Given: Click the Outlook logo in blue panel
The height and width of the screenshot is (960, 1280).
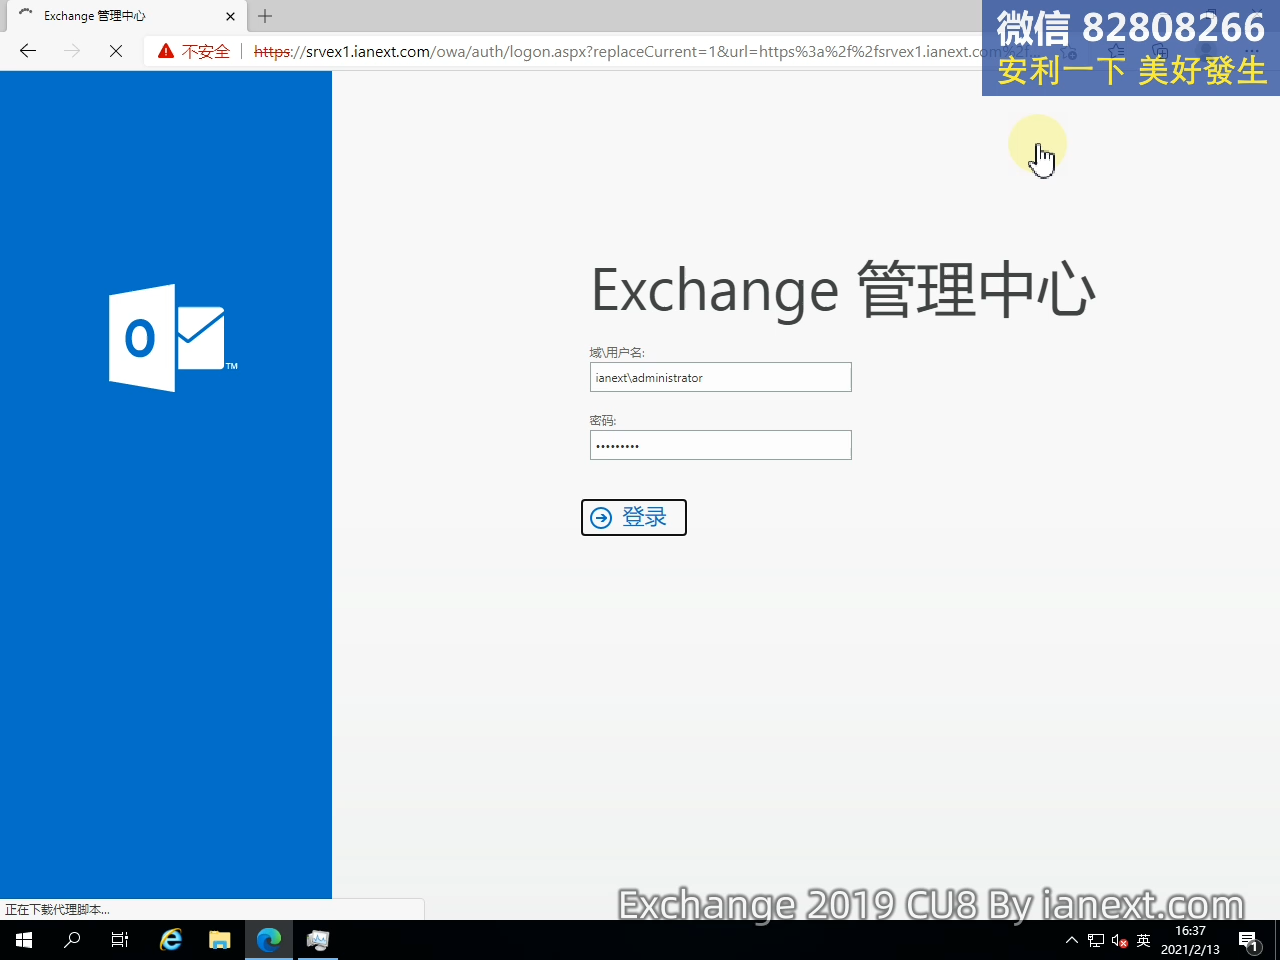Looking at the screenshot, I should tap(172, 338).
